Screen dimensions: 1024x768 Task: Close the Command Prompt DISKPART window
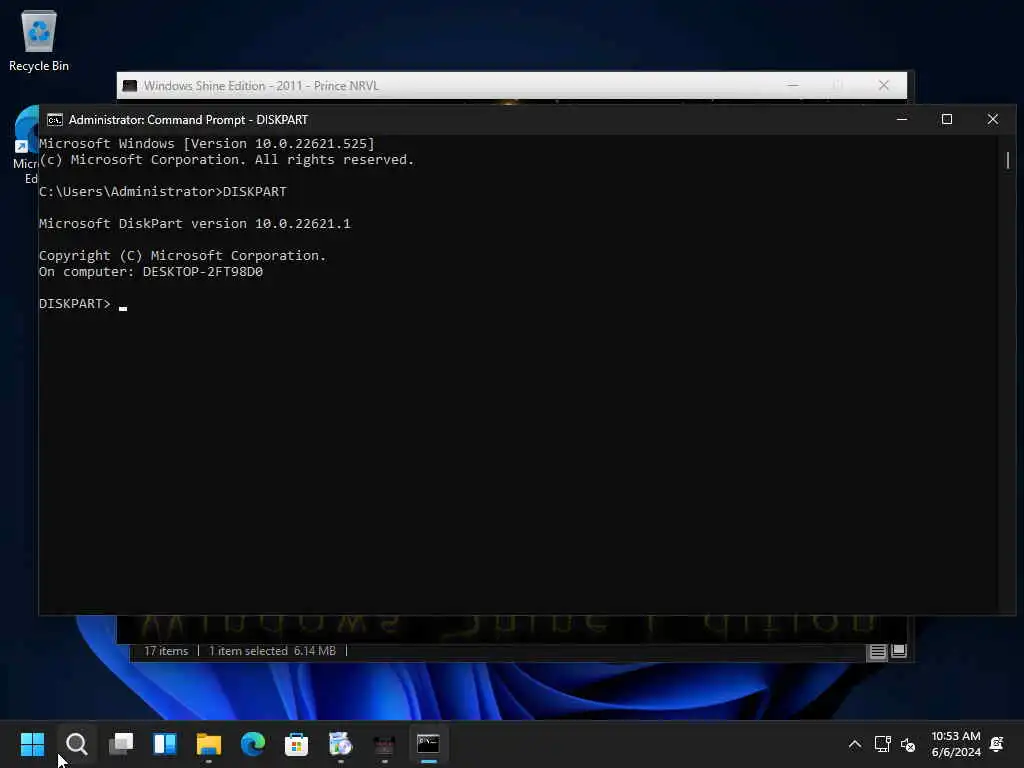coord(993,119)
